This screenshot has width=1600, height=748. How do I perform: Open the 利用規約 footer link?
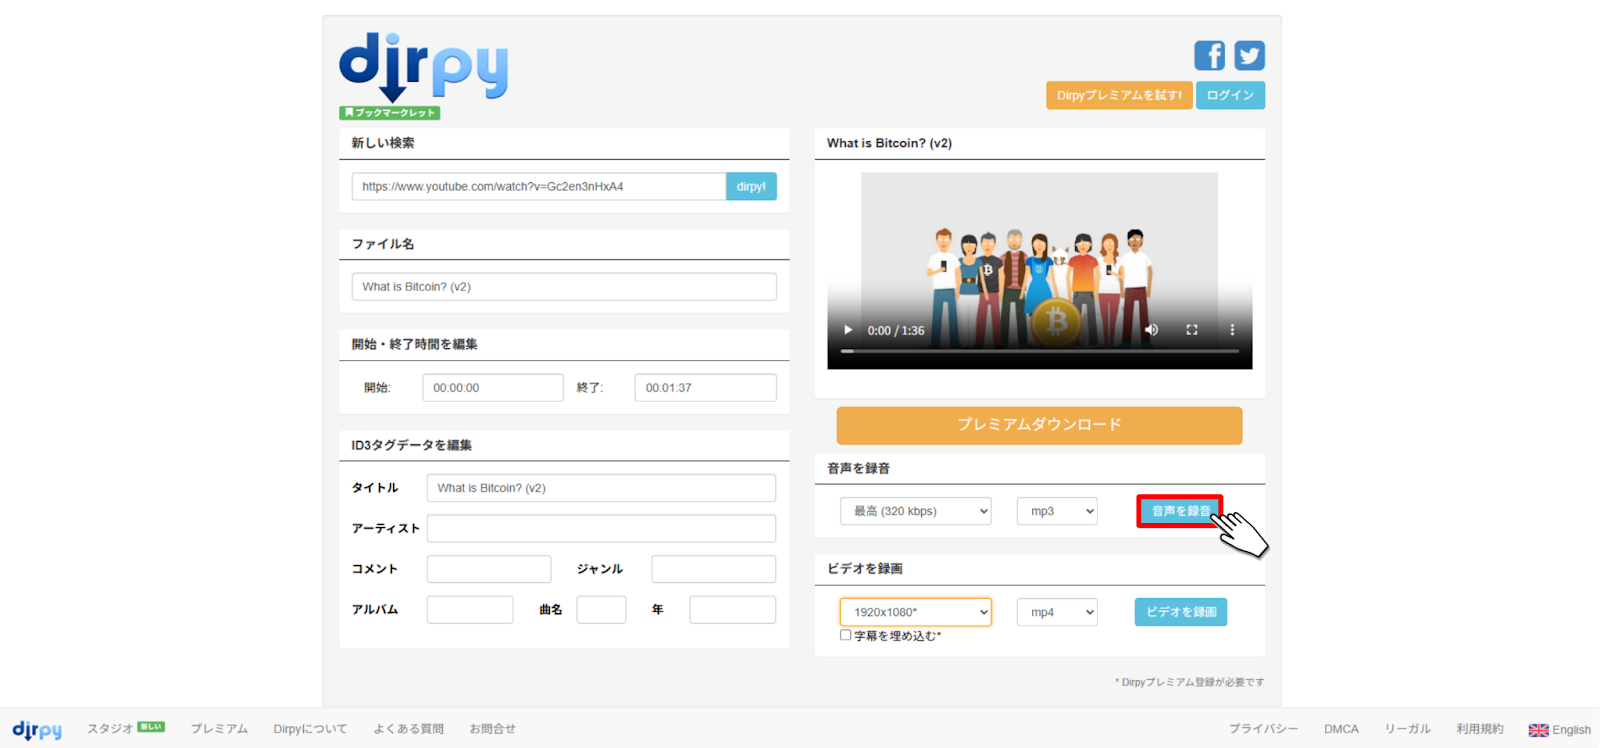(x=1480, y=729)
